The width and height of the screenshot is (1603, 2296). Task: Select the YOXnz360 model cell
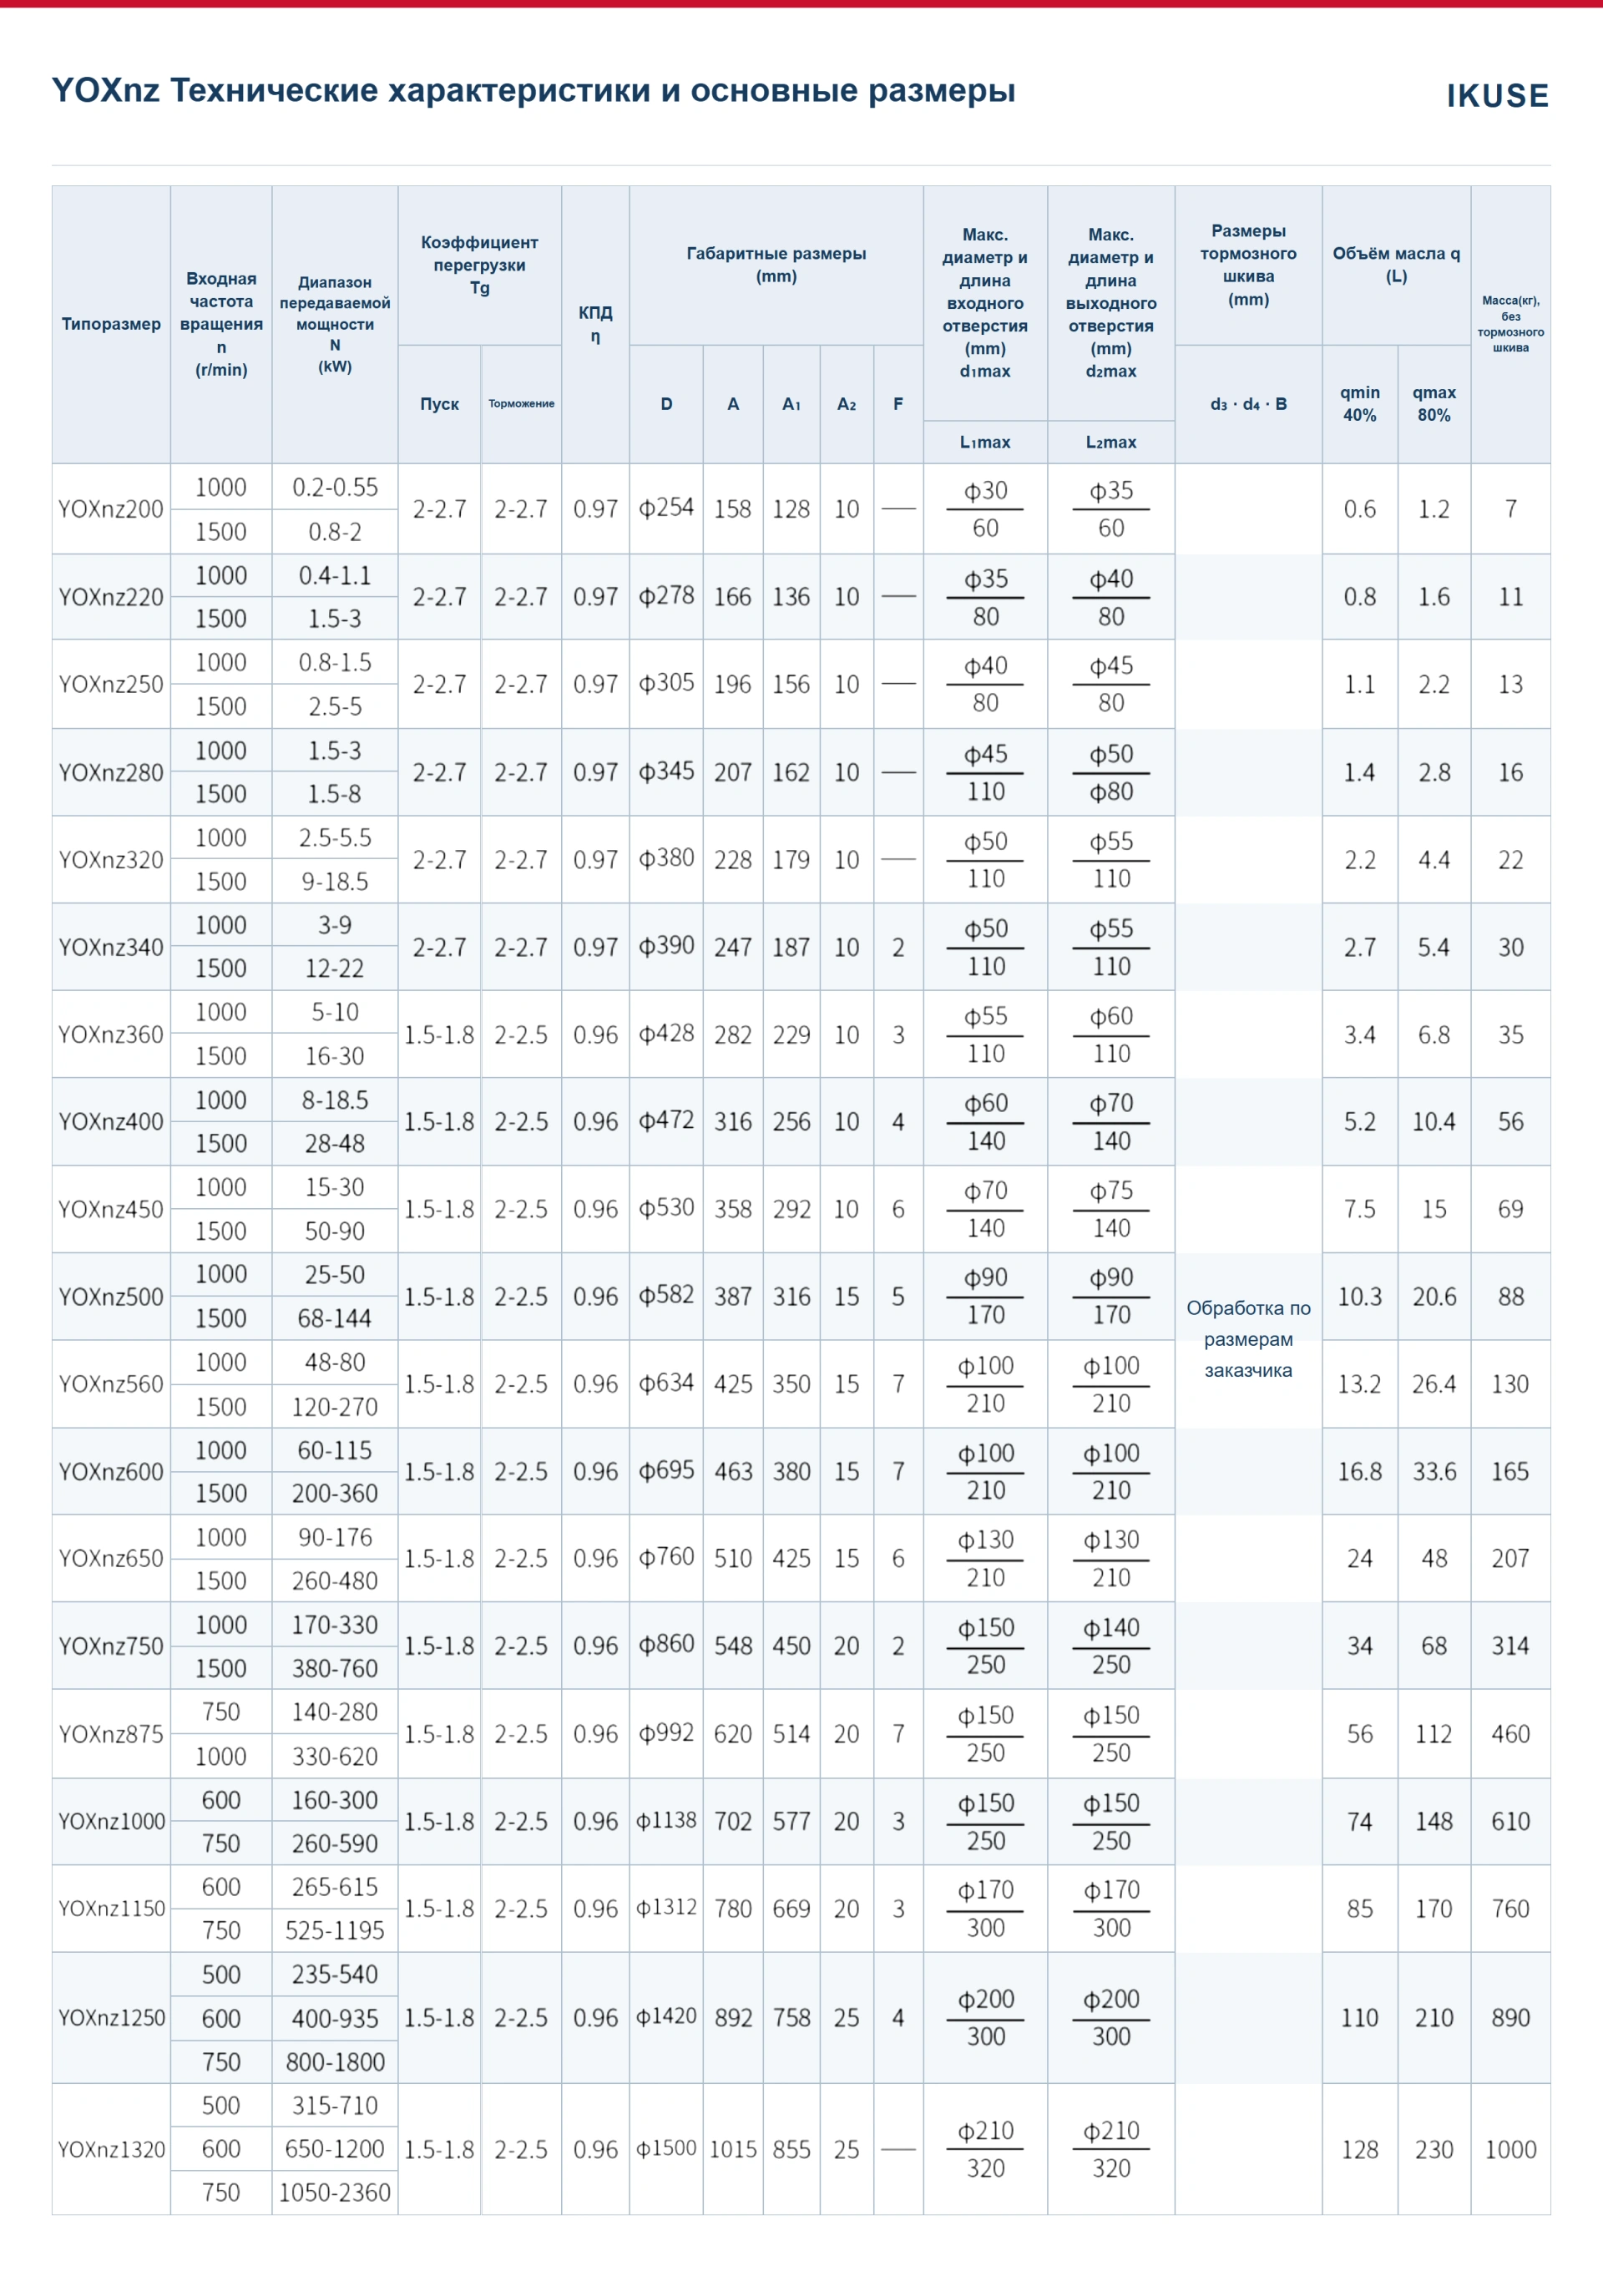tap(111, 1034)
